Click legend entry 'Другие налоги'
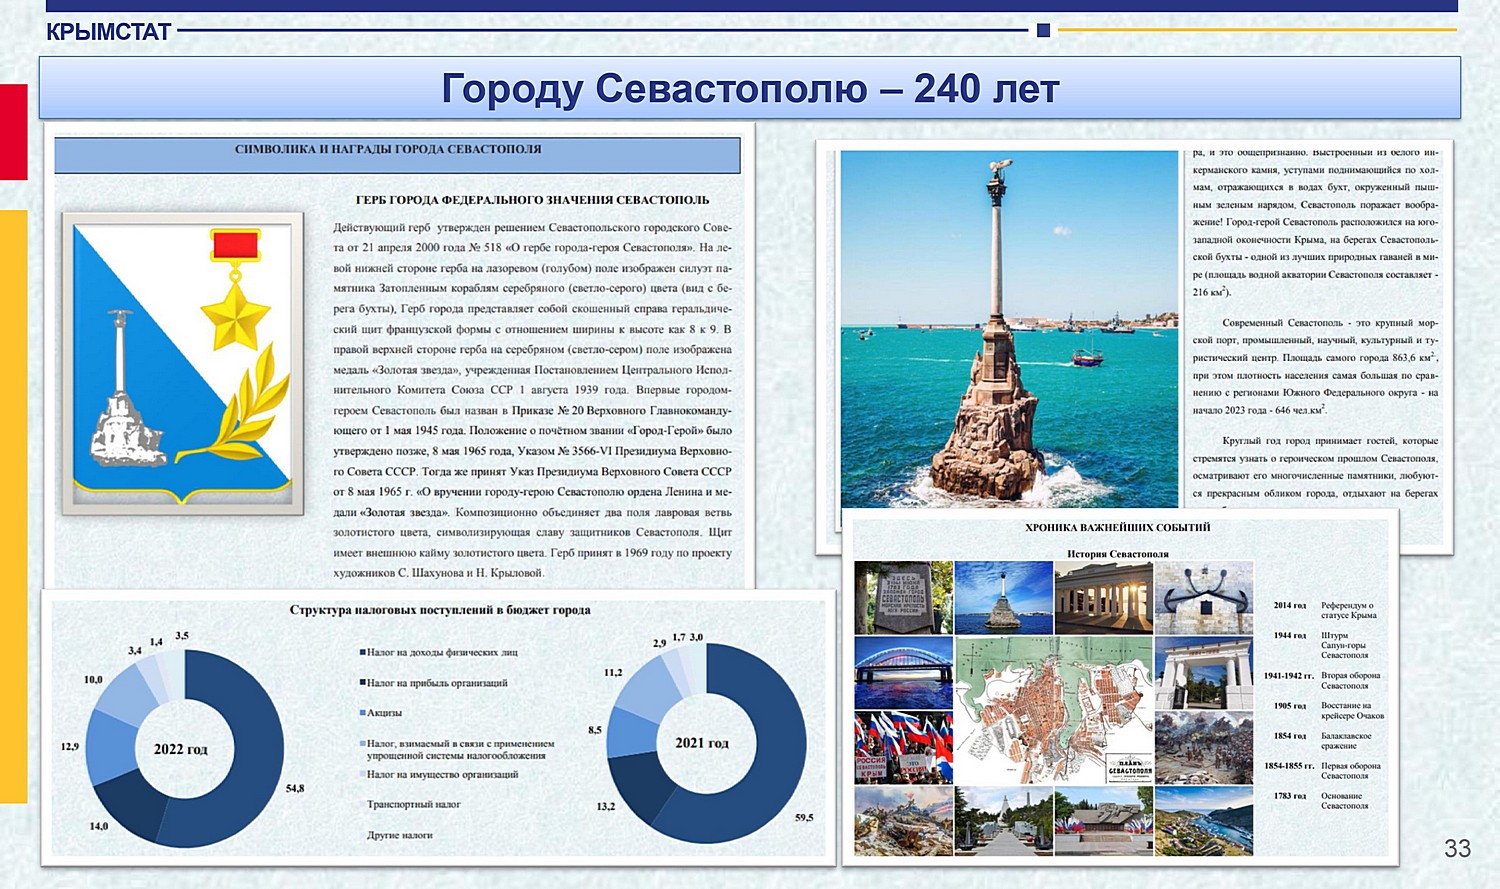 point(400,835)
